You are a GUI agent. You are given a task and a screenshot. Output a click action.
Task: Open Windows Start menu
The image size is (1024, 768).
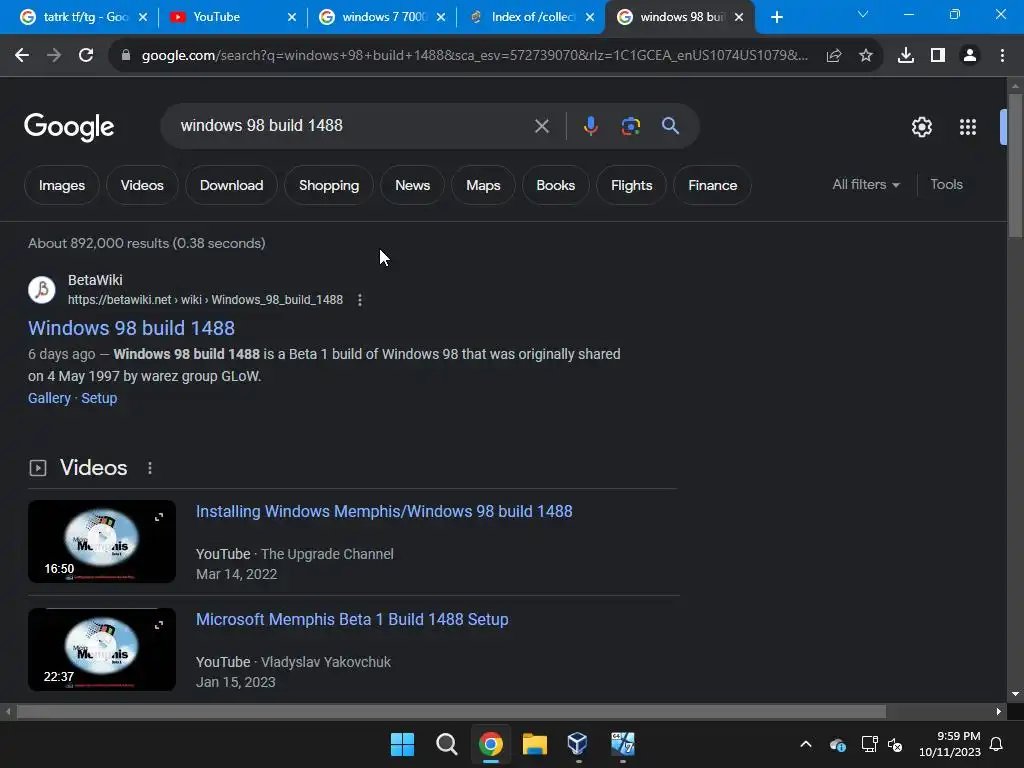tap(402, 744)
